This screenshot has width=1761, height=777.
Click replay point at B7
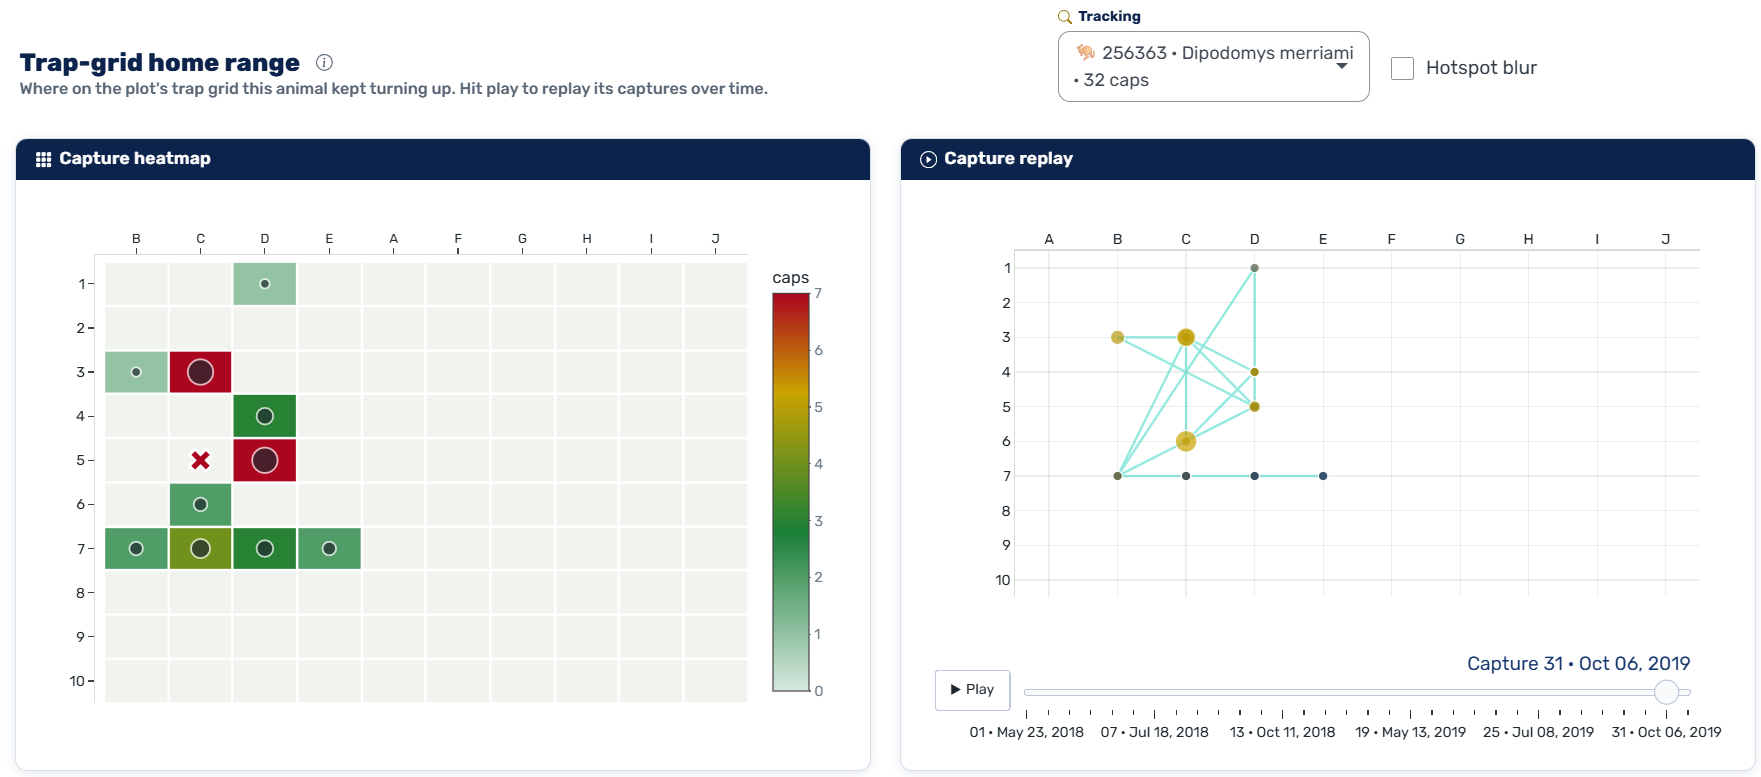(x=1117, y=476)
